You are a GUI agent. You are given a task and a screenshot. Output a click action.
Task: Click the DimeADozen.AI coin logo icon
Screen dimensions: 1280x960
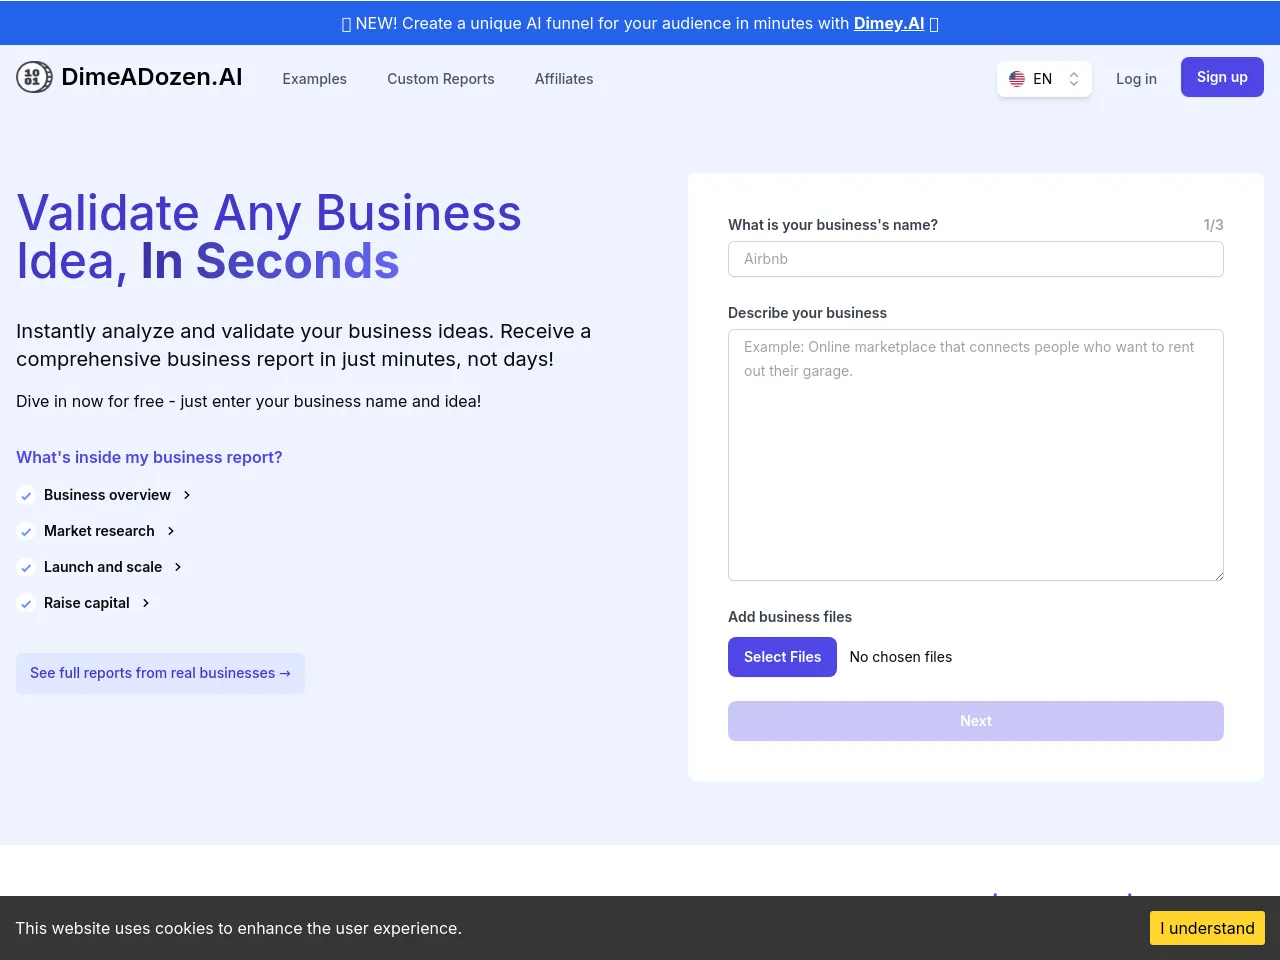click(34, 77)
